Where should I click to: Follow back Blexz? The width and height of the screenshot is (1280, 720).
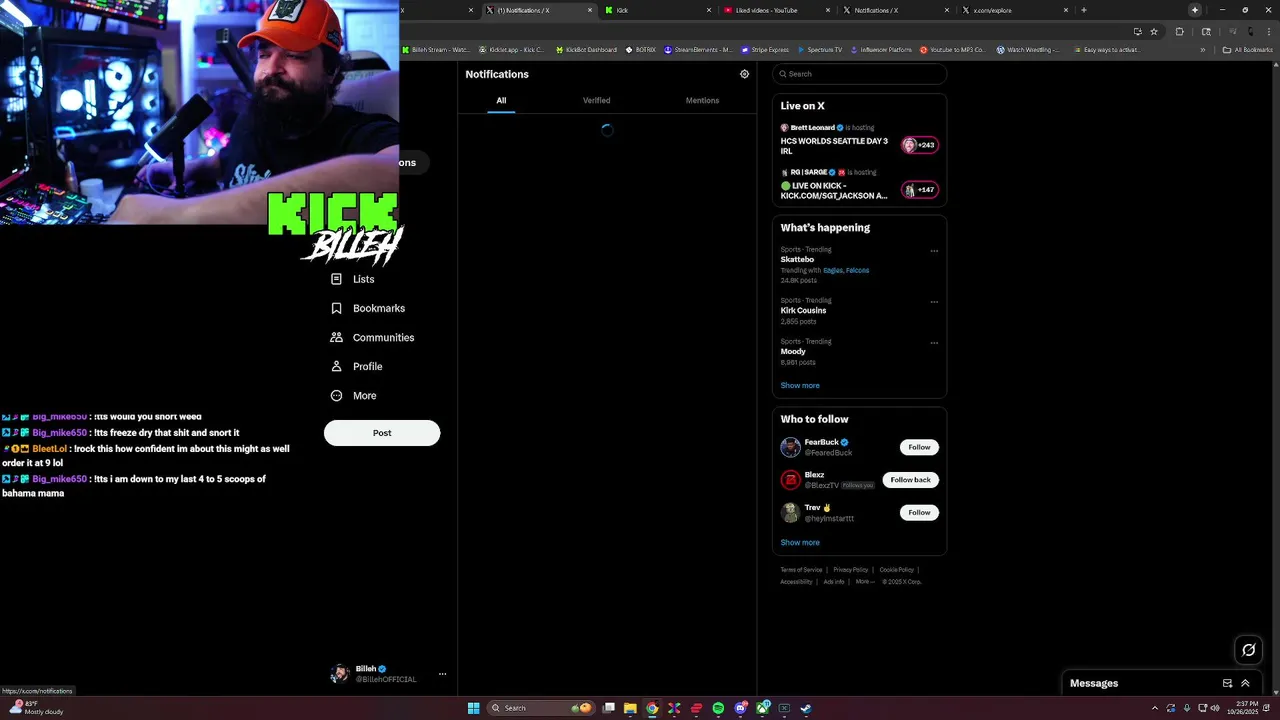click(910, 480)
